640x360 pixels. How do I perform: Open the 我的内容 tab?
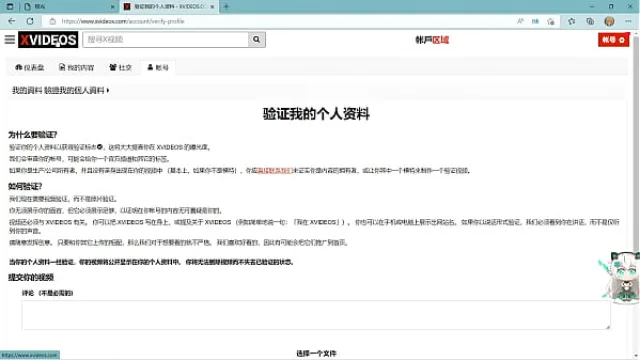(x=76, y=67)
